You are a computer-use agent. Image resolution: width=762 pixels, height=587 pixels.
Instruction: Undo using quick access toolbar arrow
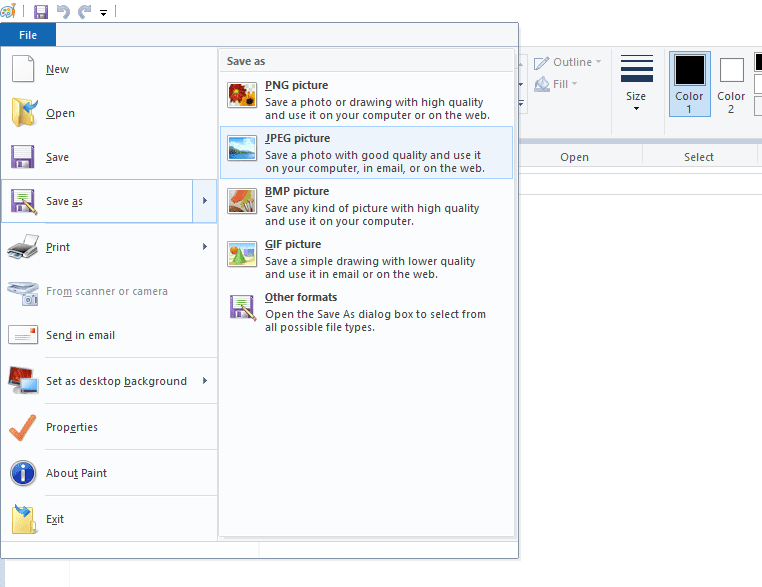(x=63, y=11)
